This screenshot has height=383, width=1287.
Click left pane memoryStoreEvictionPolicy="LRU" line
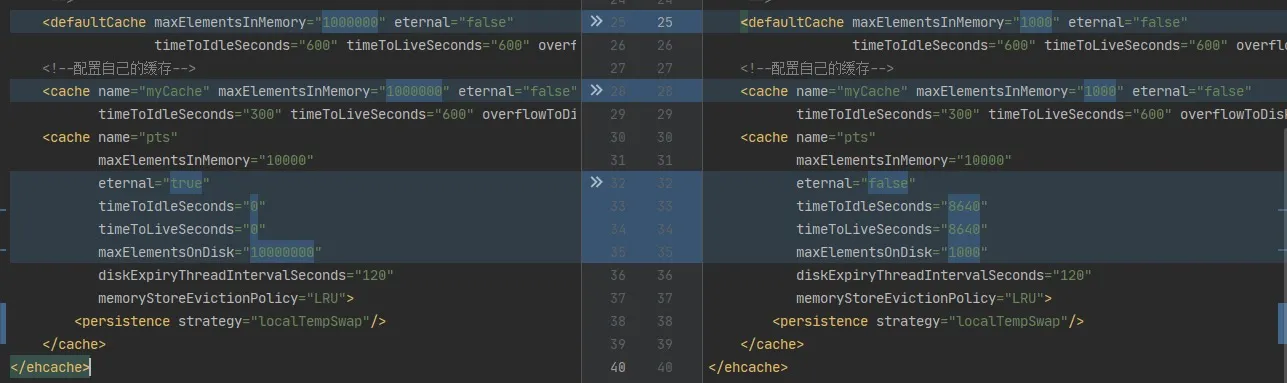coord(226,298)
